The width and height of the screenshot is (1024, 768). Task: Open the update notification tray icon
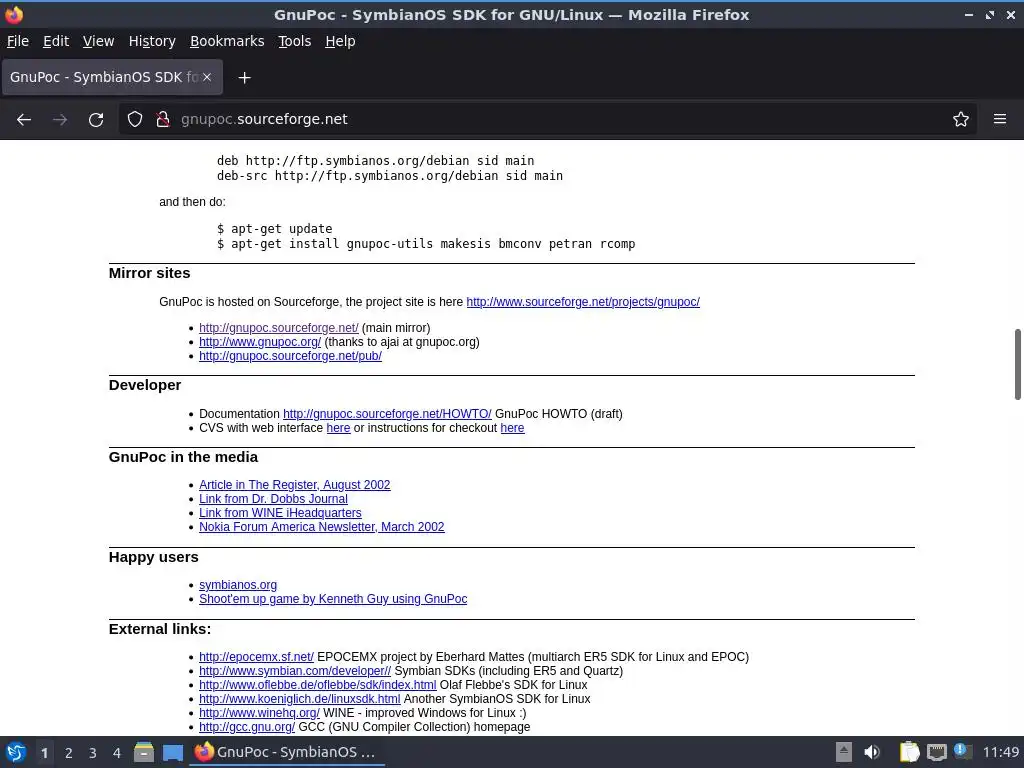[962, 752]
